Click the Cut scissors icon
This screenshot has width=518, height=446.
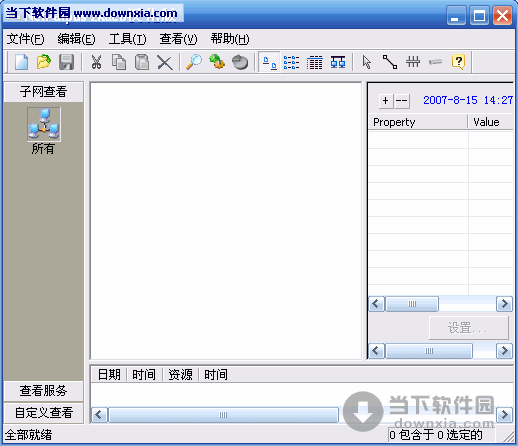(96, 62)
